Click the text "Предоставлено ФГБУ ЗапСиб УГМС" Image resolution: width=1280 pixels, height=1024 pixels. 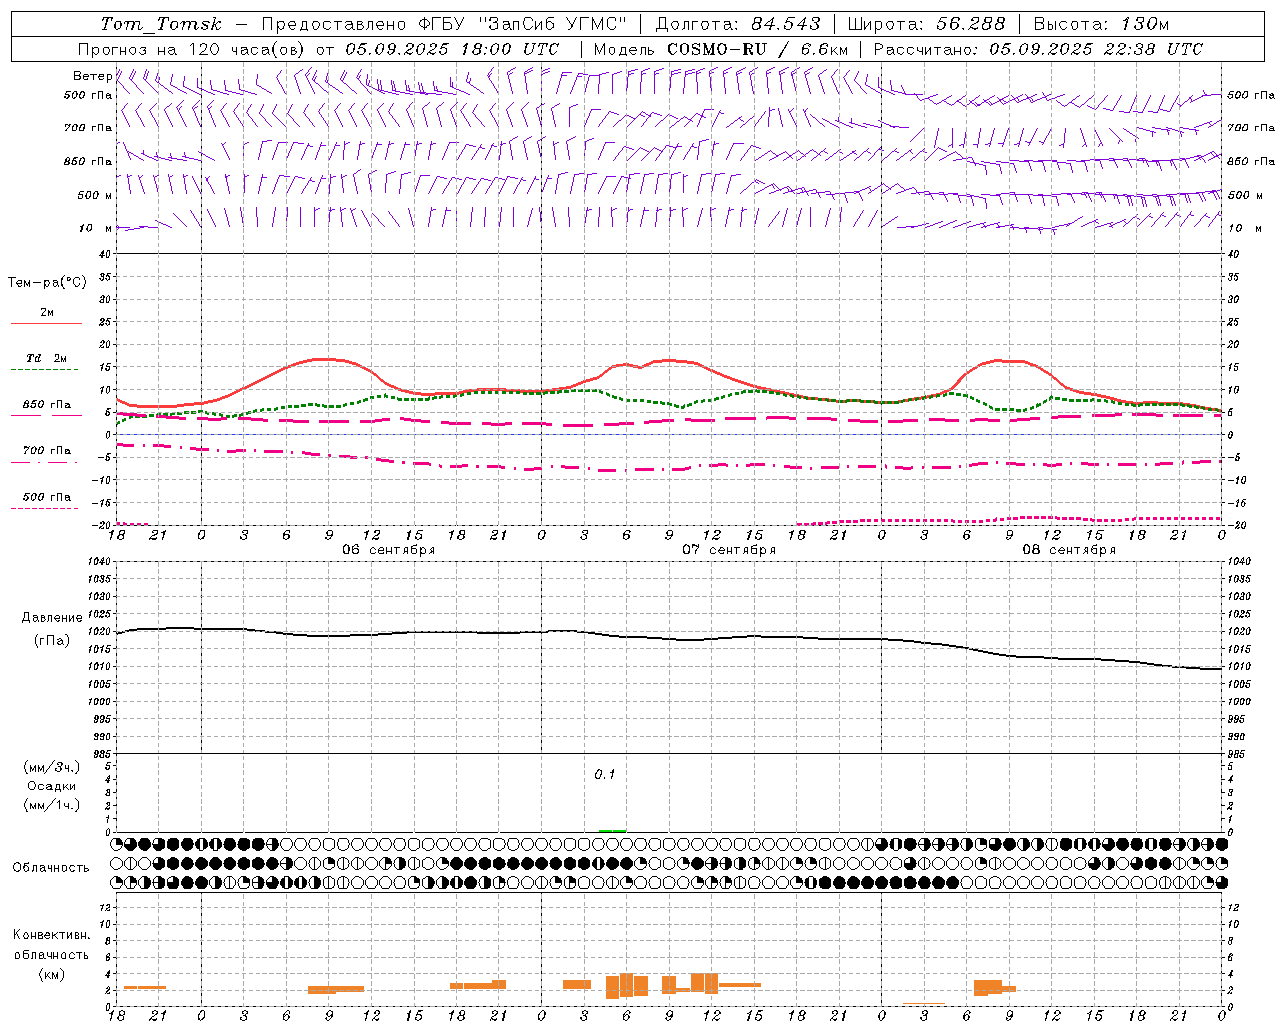coord(444,23)
